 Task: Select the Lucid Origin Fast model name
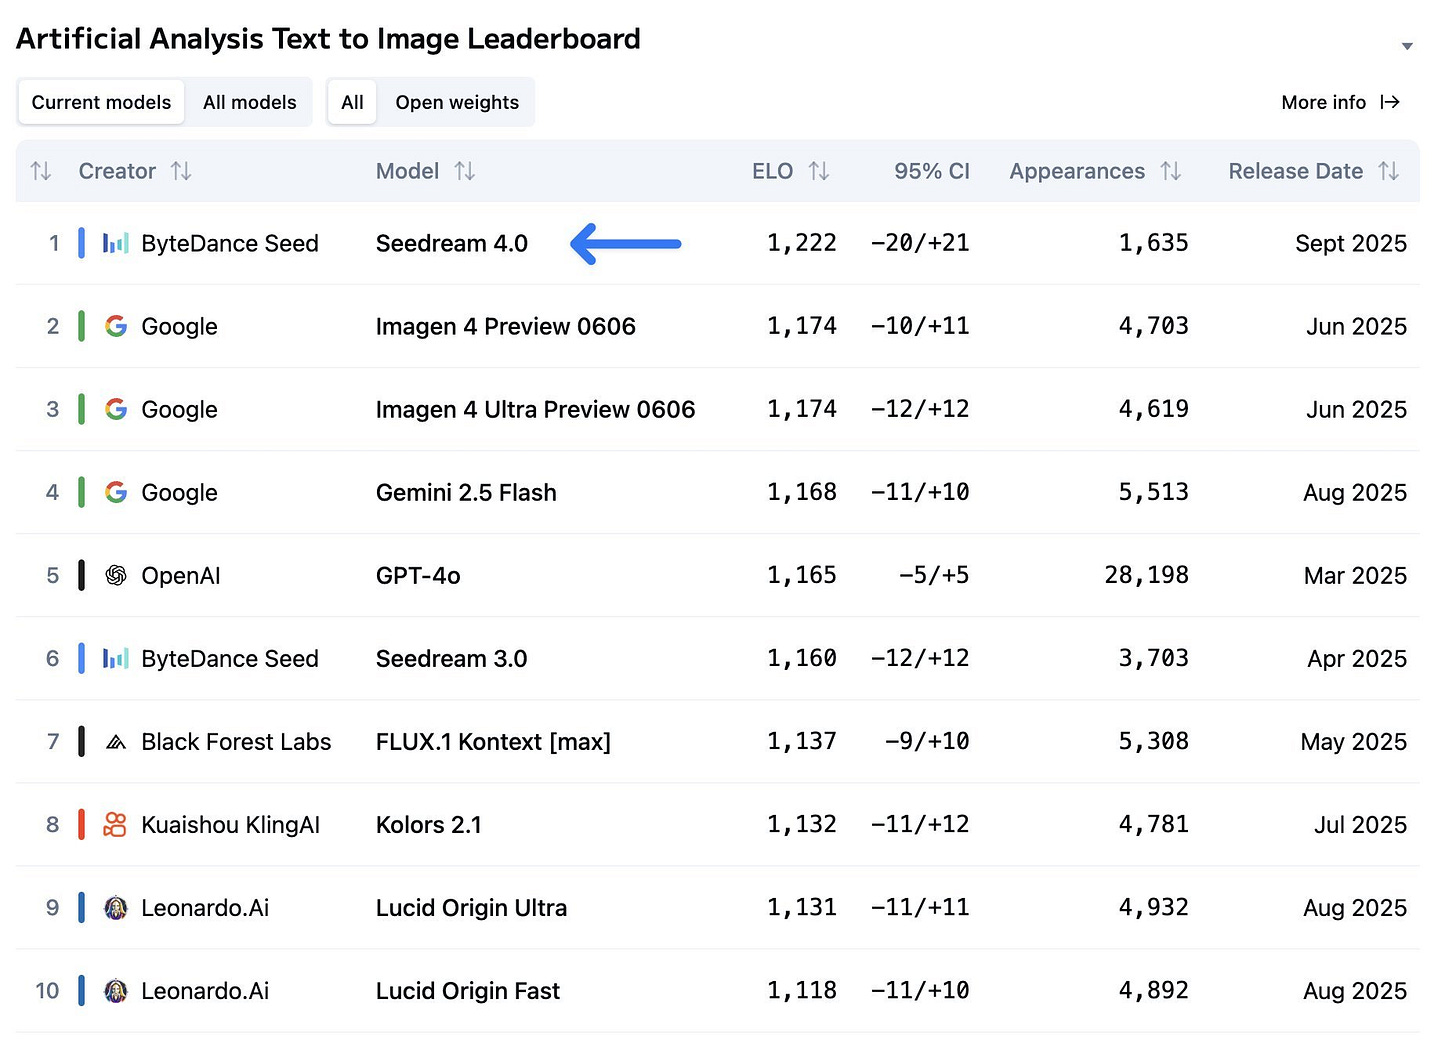pos(467,991)
